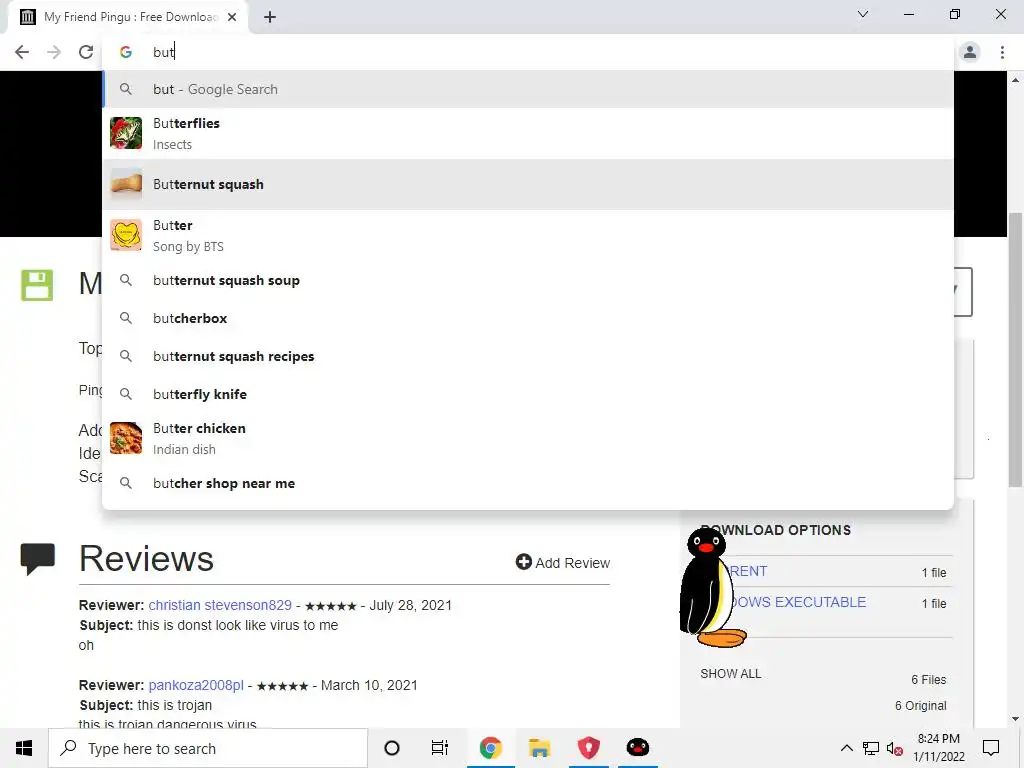Viewport: 1024px width, 768px height.
Task: Select the My Friend Pingu tab
Action: pyautogui.click(x=128, y=17)
